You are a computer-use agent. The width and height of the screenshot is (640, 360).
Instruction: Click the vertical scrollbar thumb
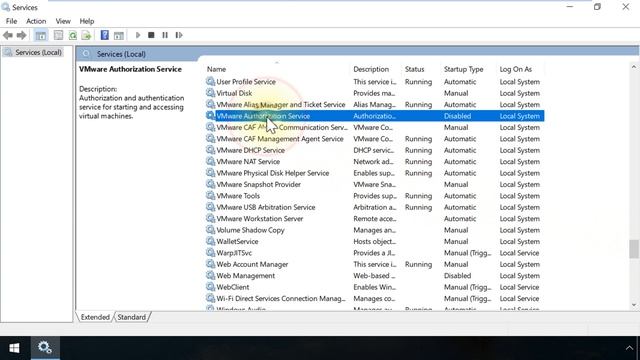pos(633,249)
